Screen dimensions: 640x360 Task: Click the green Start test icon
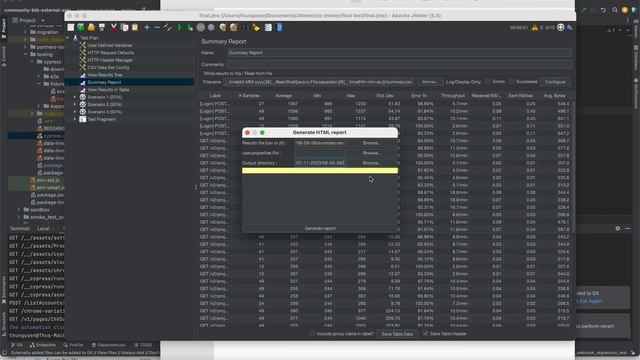(x=179, y=27)
